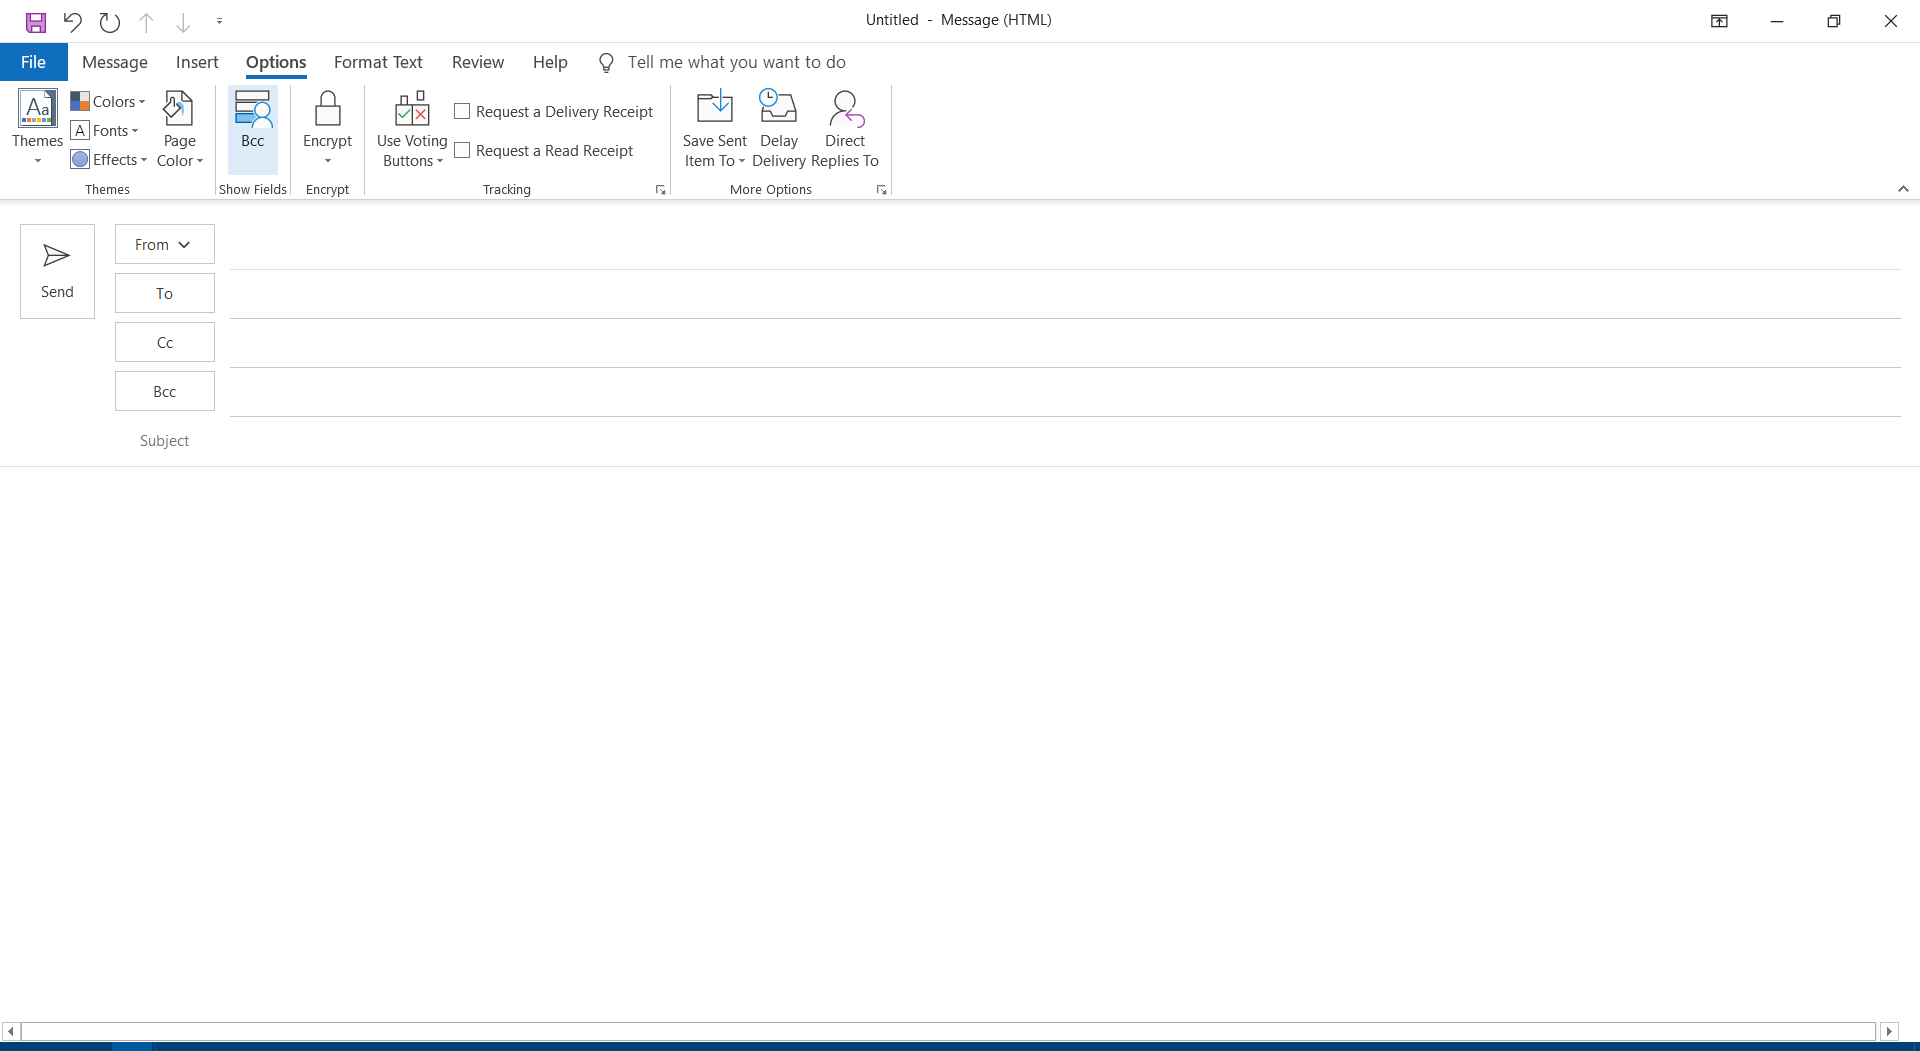Send the message with Send button

57,271
